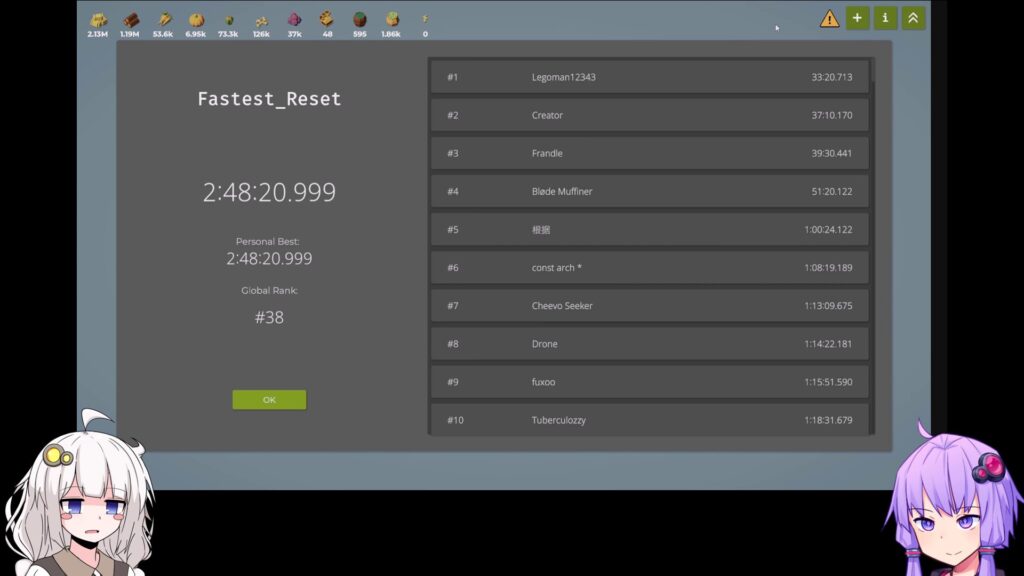Select the pumpkin icon showing 6.95k
Viewport: 1024px width, 576px height.
tap(196, 20)
